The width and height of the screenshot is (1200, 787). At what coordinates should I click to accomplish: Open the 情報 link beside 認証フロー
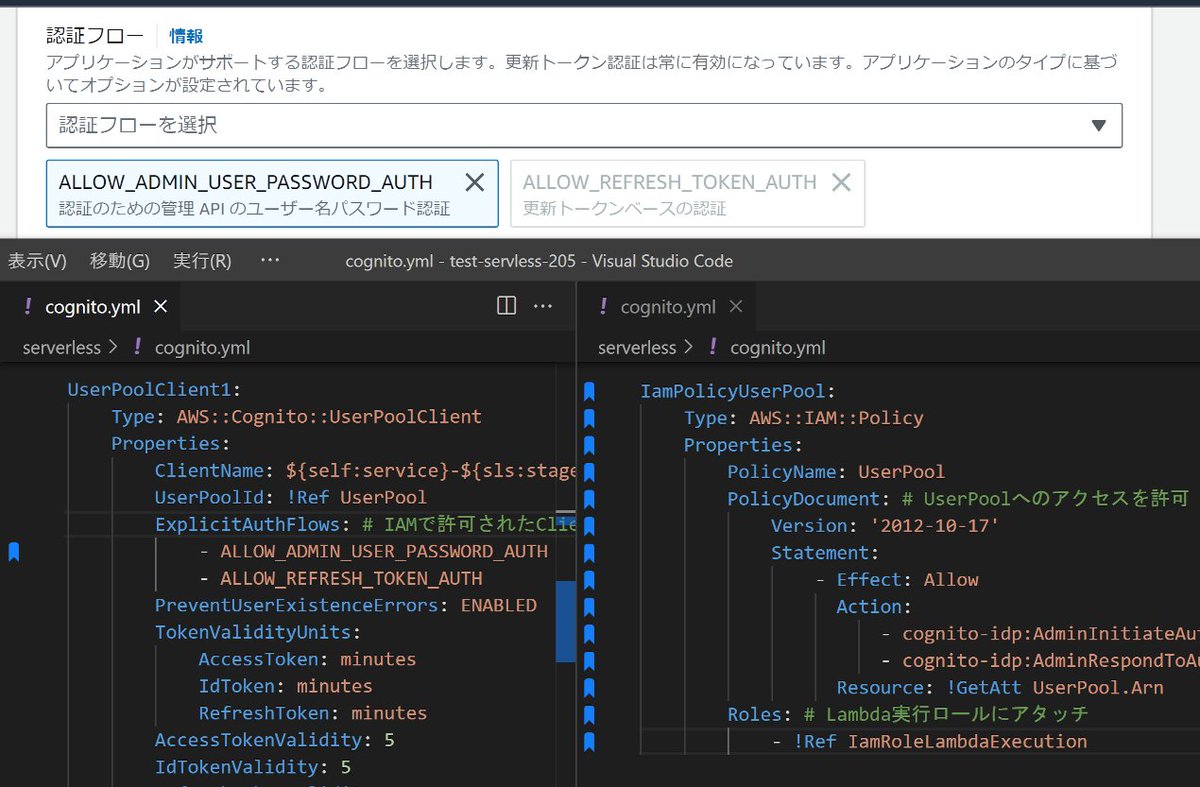pos(186,36)
